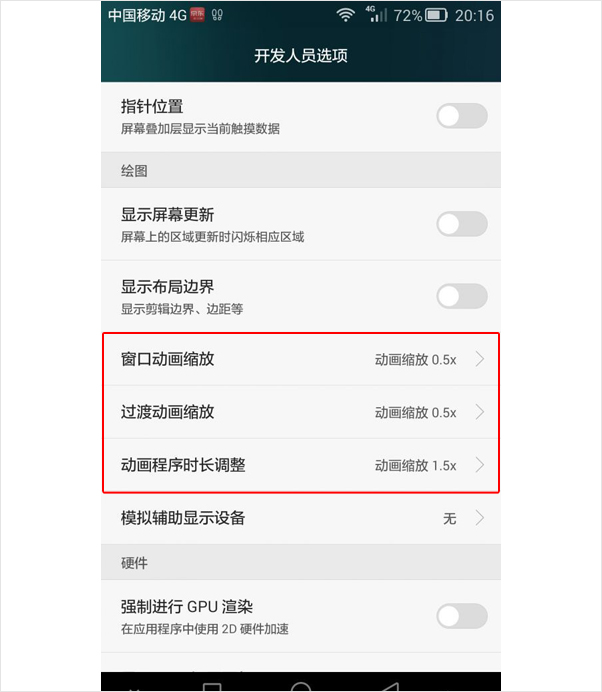
Task: Tap the Wi-Fi status icon
Action: (345, 15)
